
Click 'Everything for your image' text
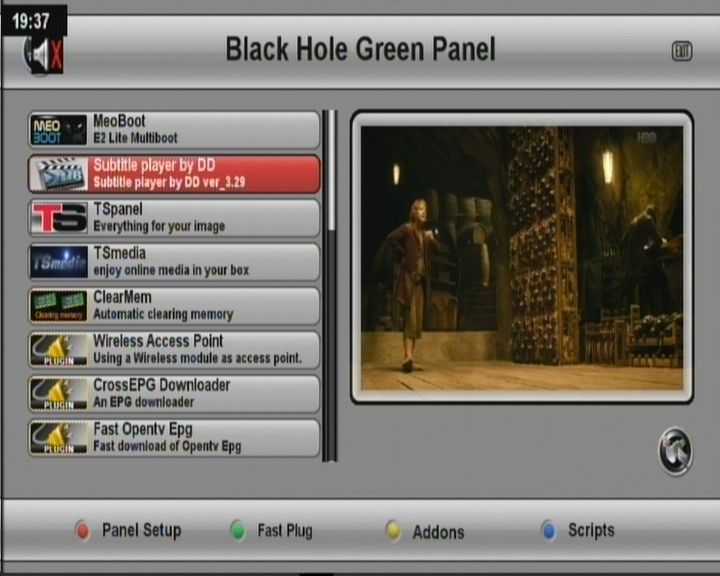pos(159,226)
